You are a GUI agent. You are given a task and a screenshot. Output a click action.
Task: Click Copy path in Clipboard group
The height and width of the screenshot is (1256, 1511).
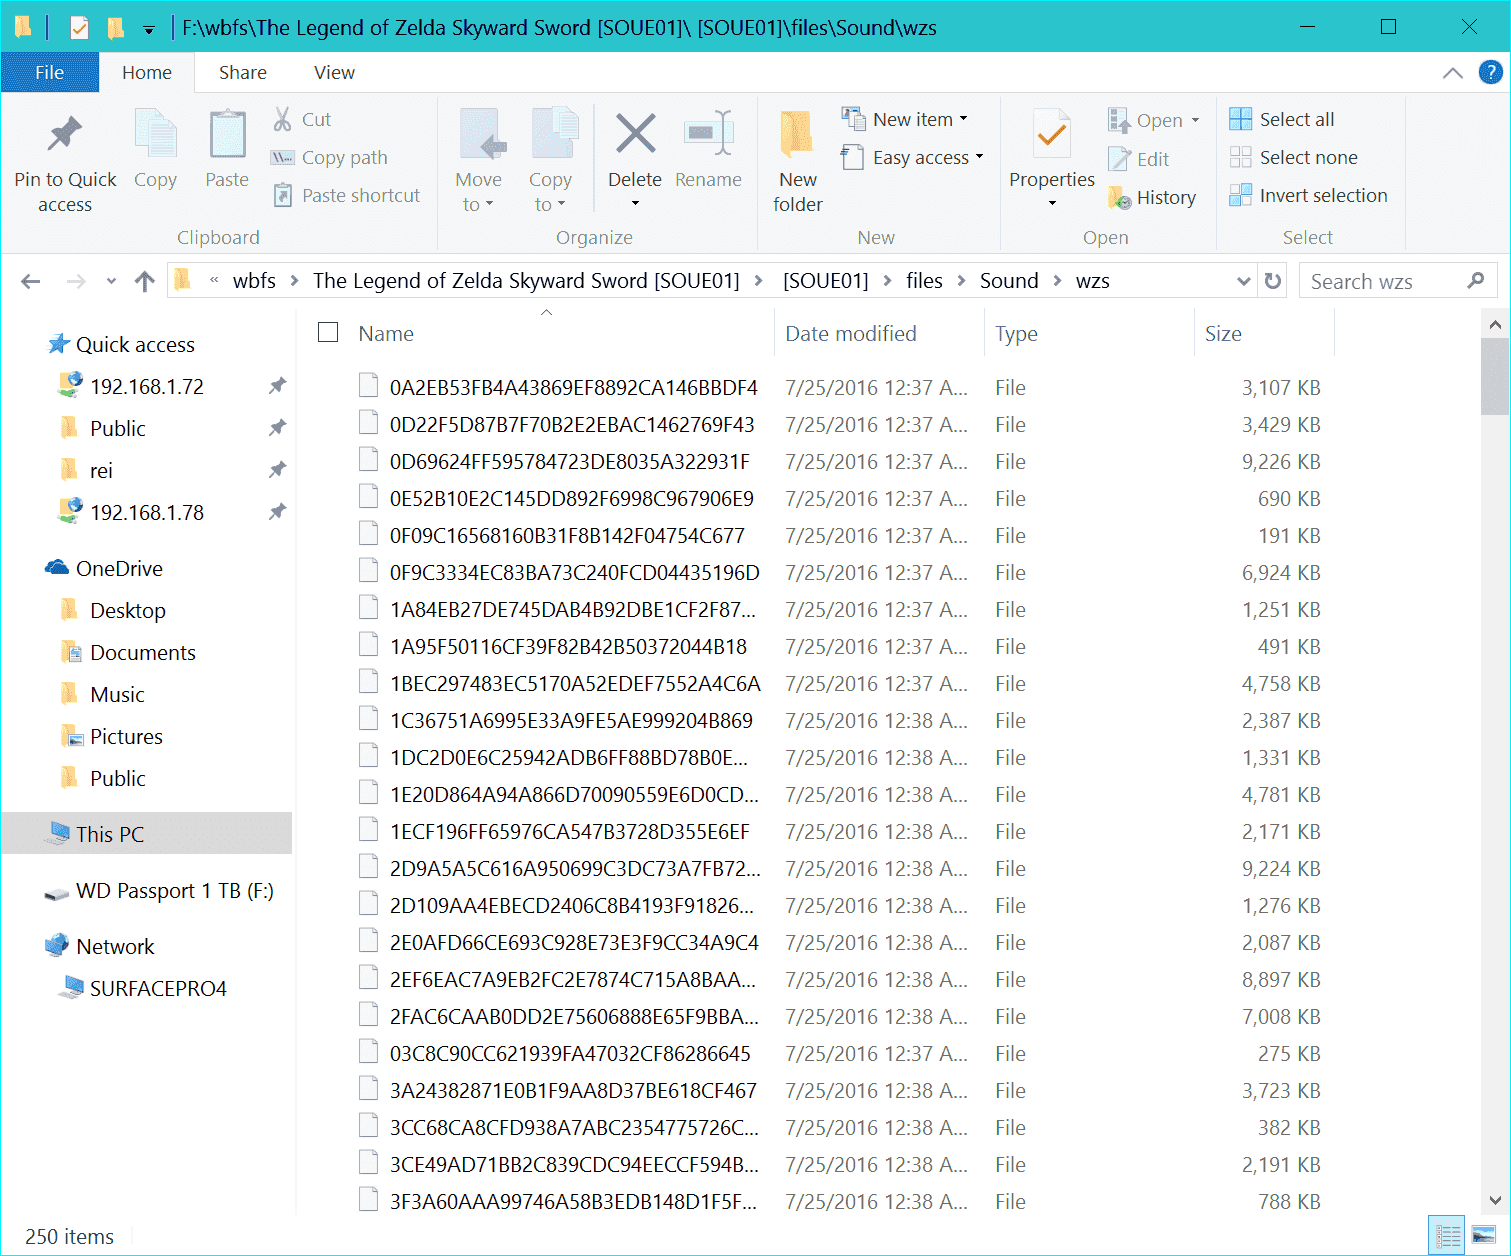click(330, 157)
